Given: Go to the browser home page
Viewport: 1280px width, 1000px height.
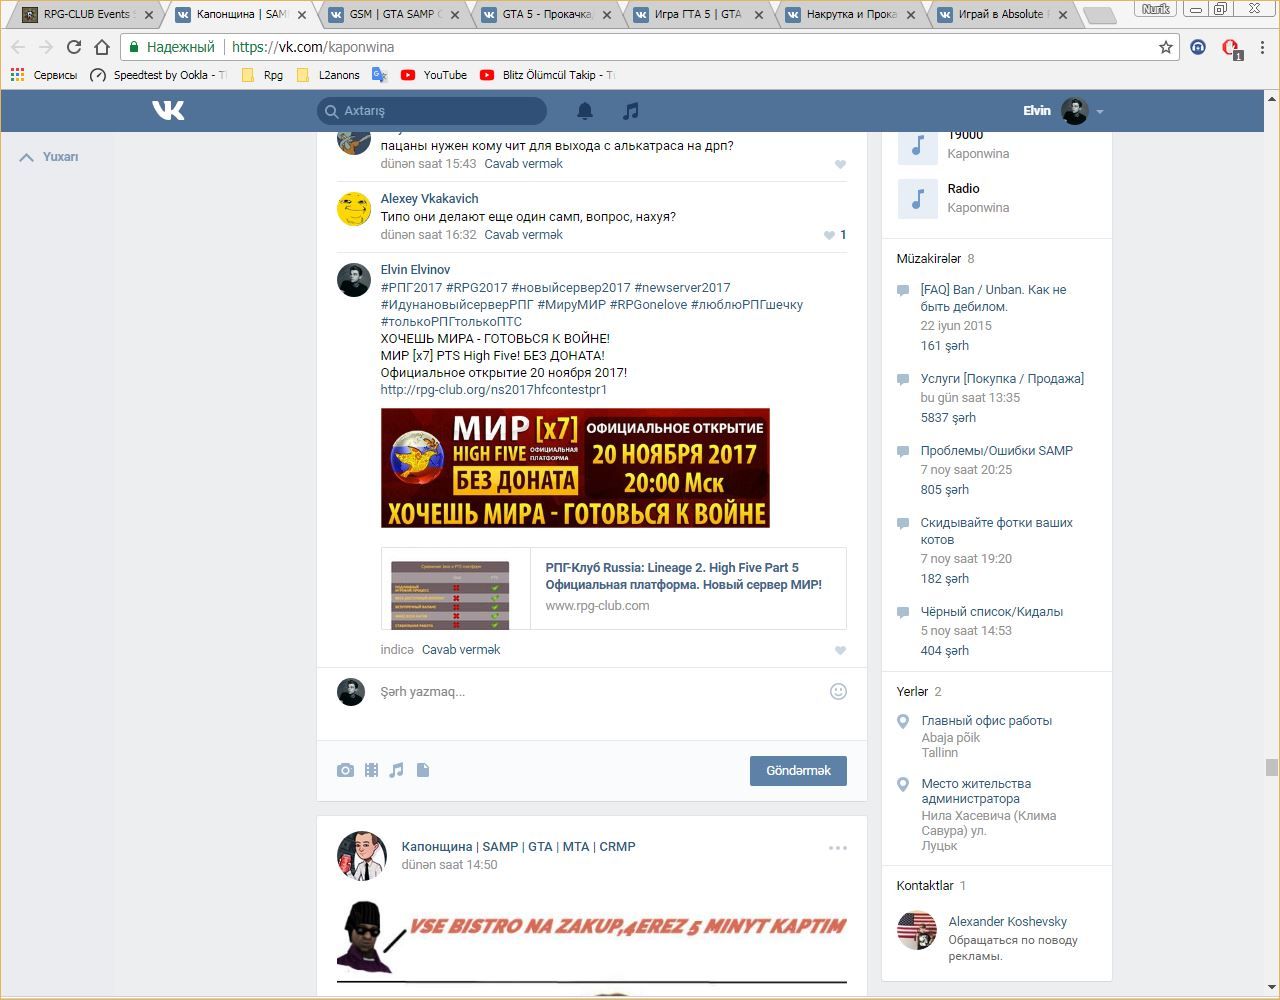Looking at the screenshot, I should click(101, 47).
